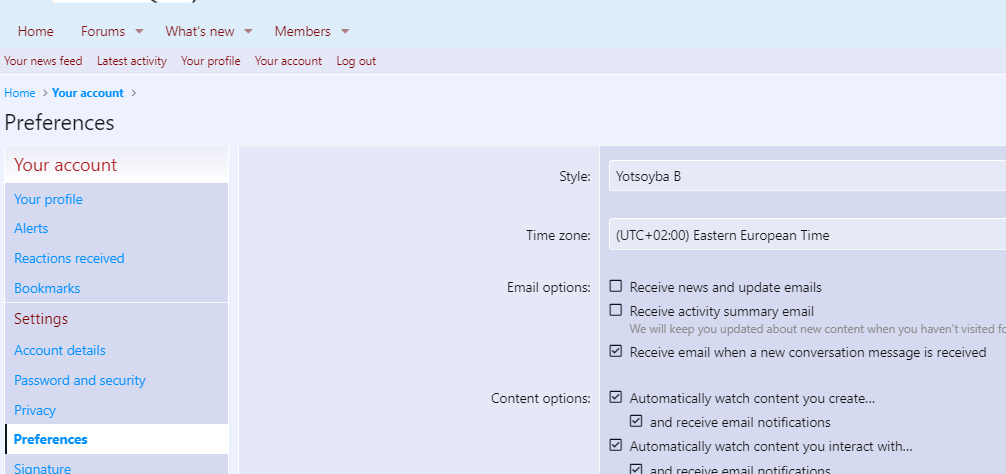
Task: Enable Receive news and update emails
Action: click(x=616, y=287)
